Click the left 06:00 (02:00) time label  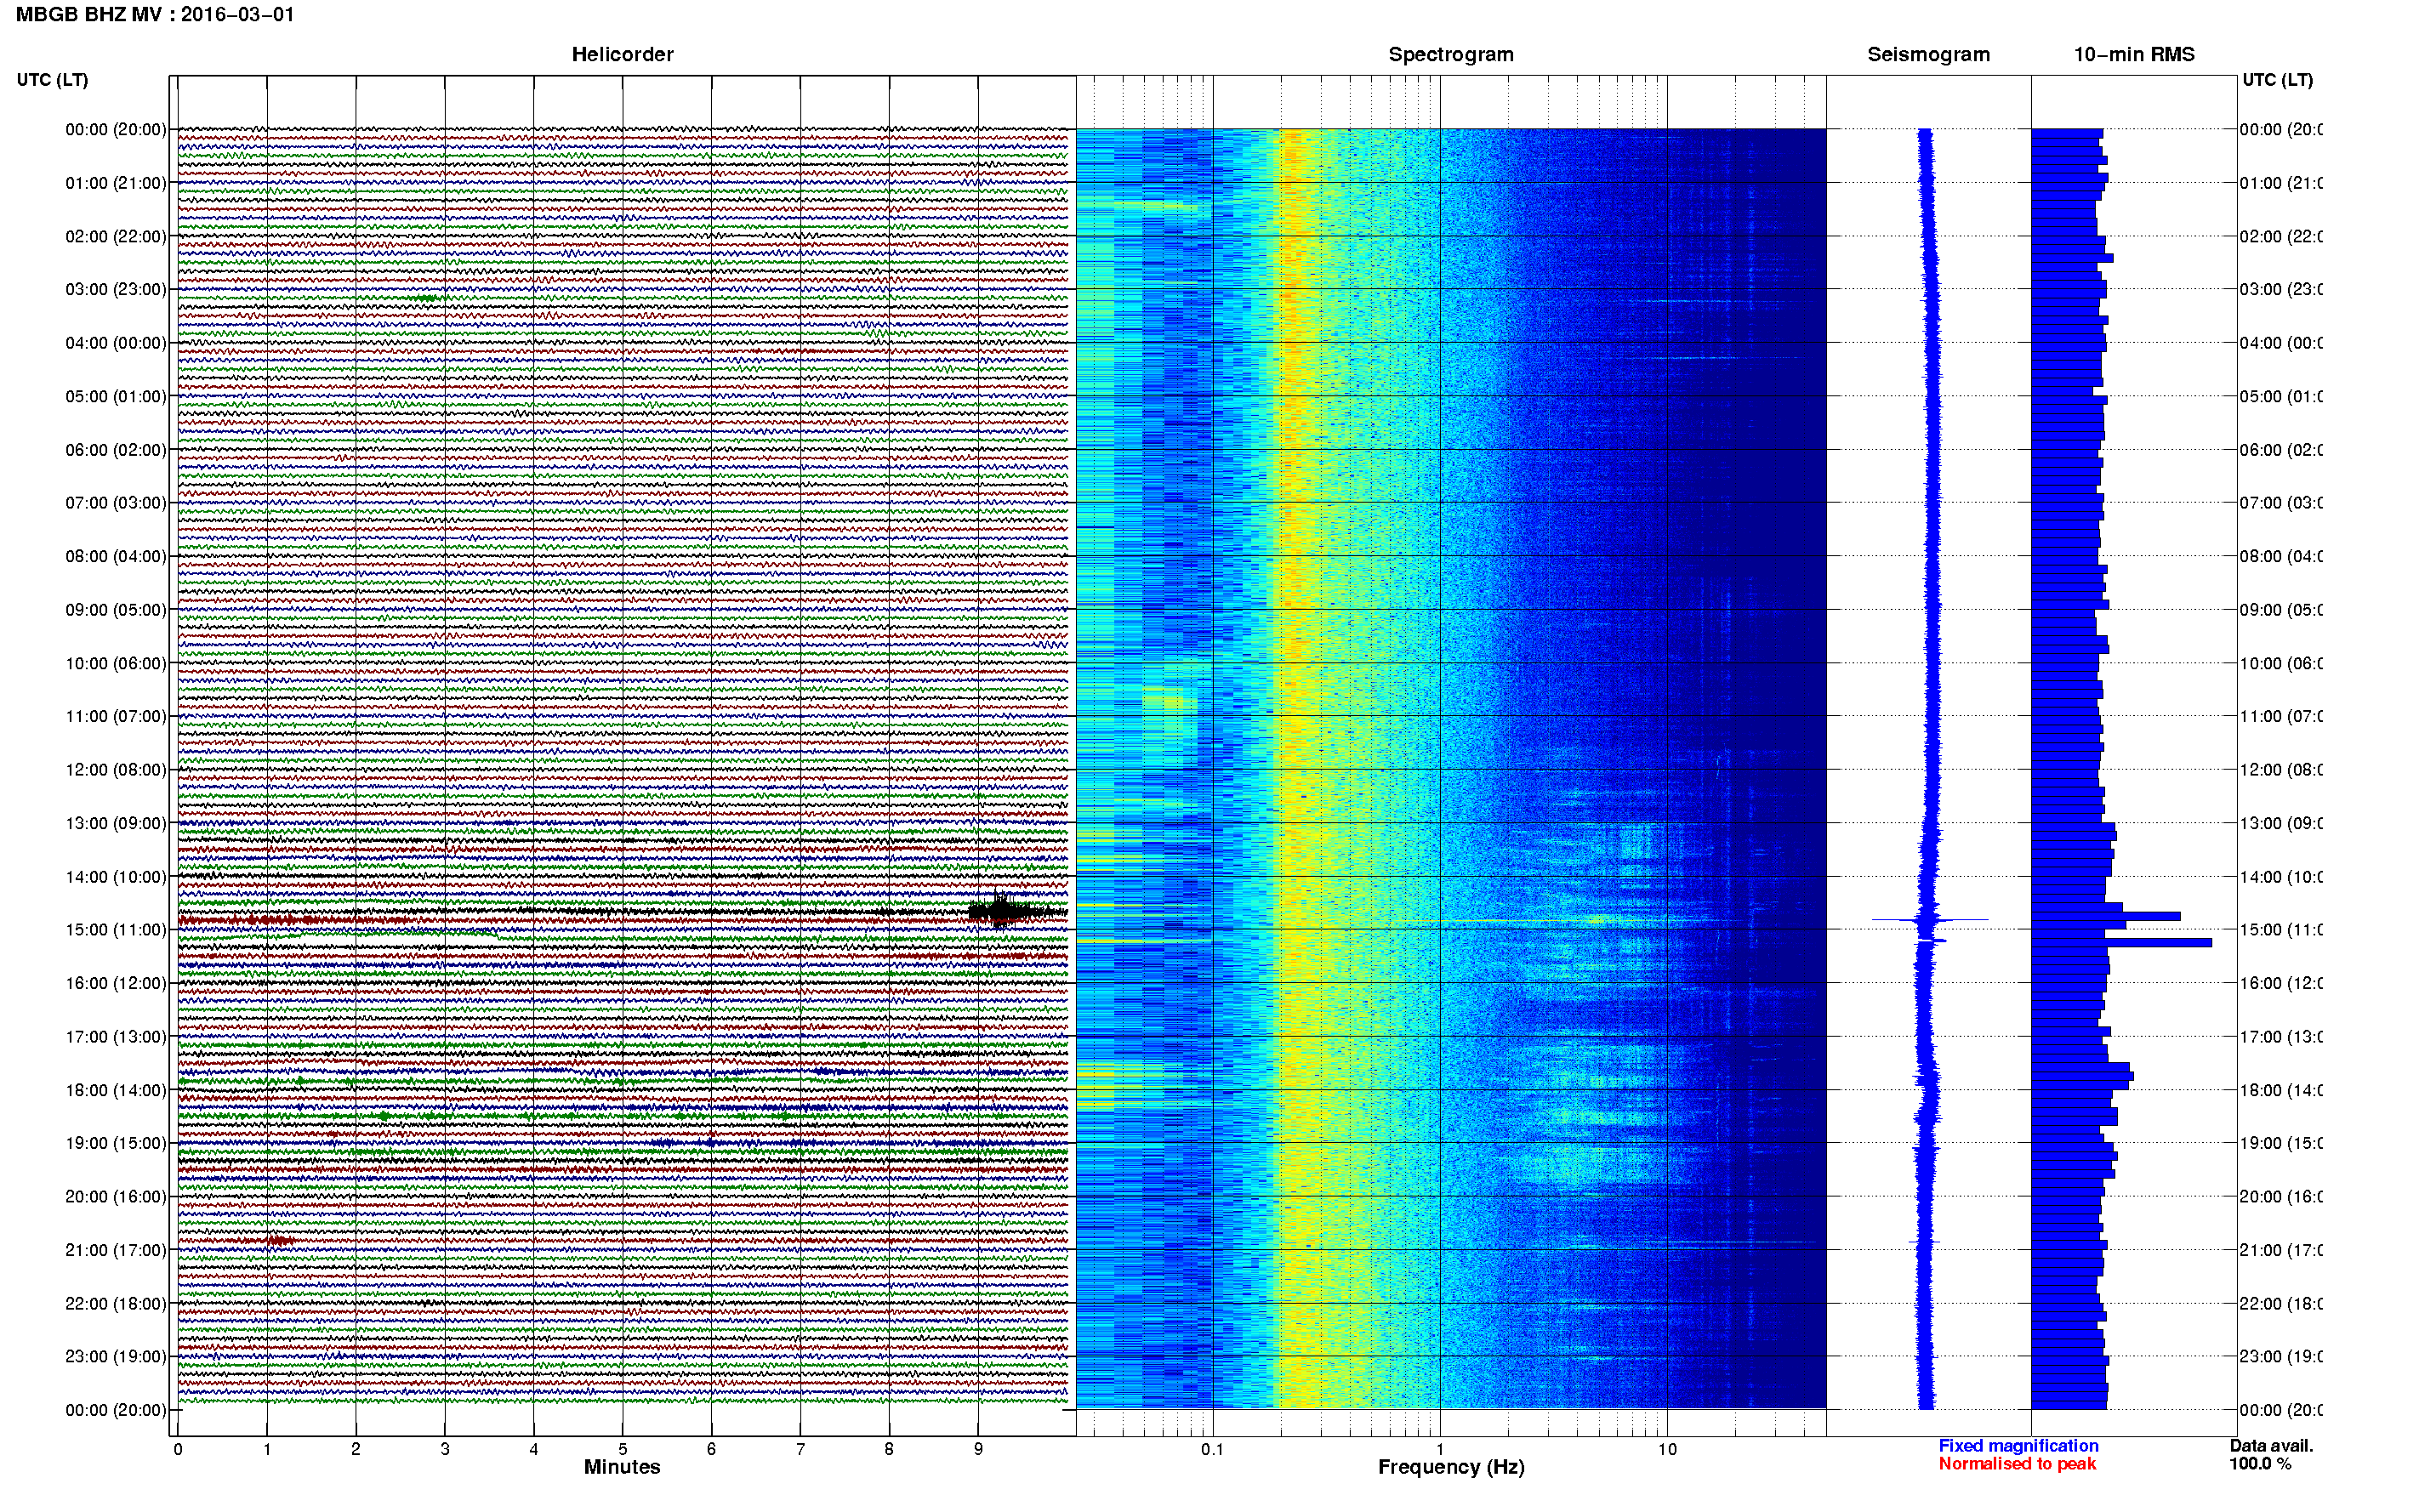(x=116, y=450)
